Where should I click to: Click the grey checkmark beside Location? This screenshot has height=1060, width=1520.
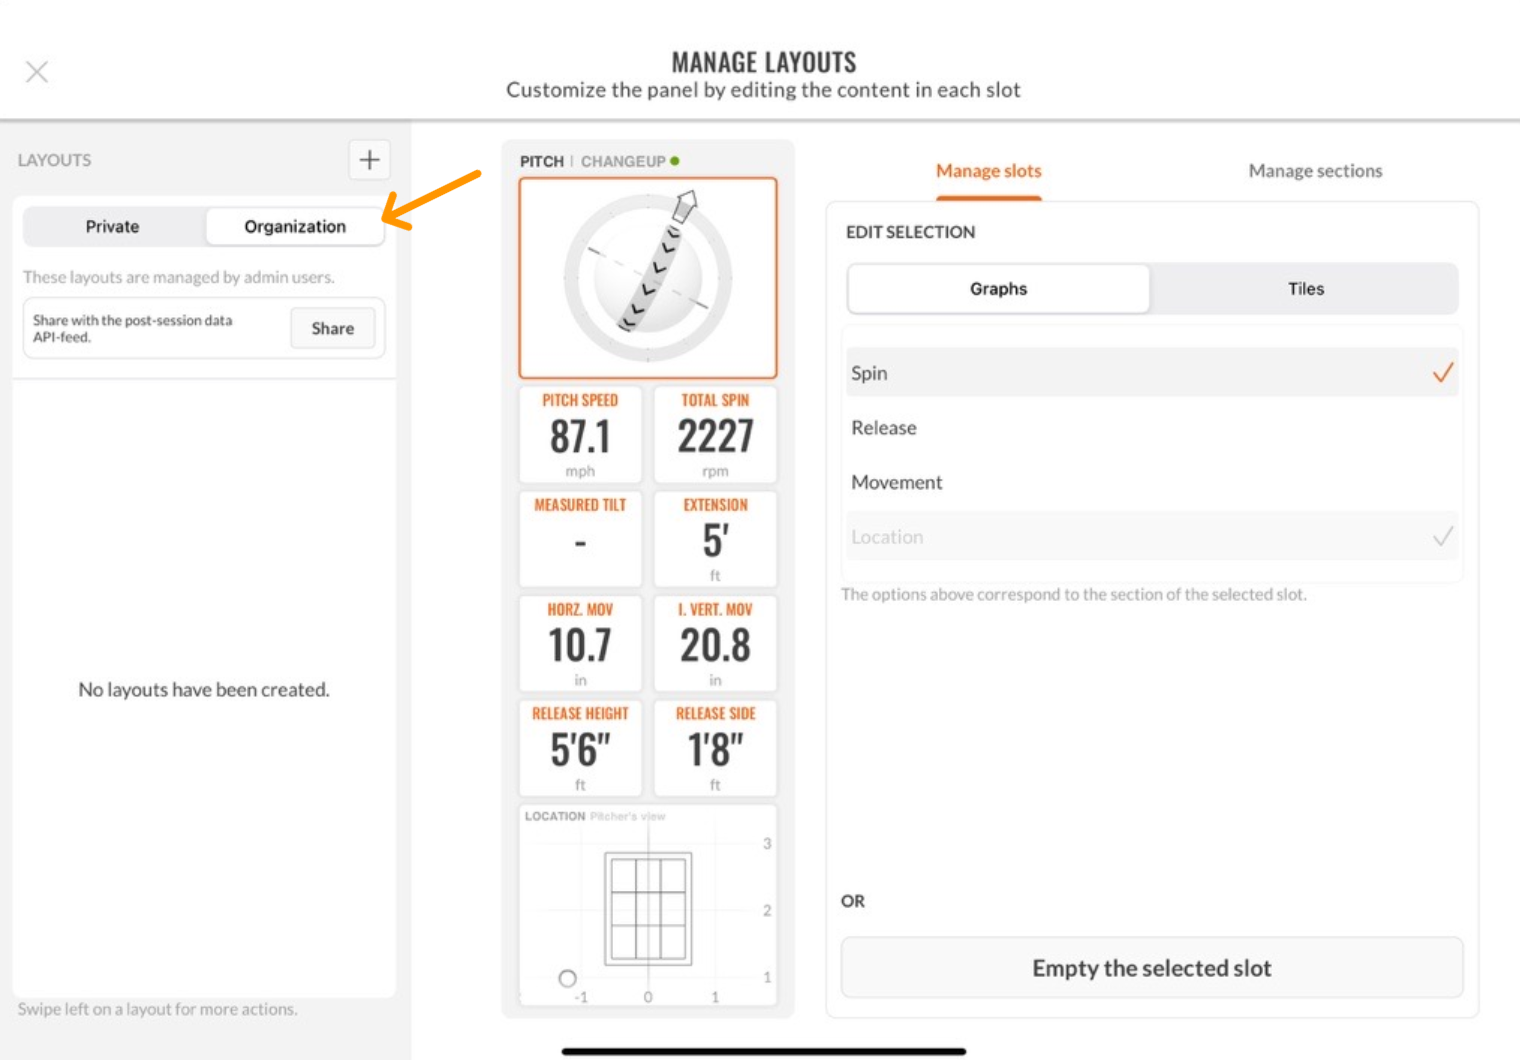coord(1442,537)
